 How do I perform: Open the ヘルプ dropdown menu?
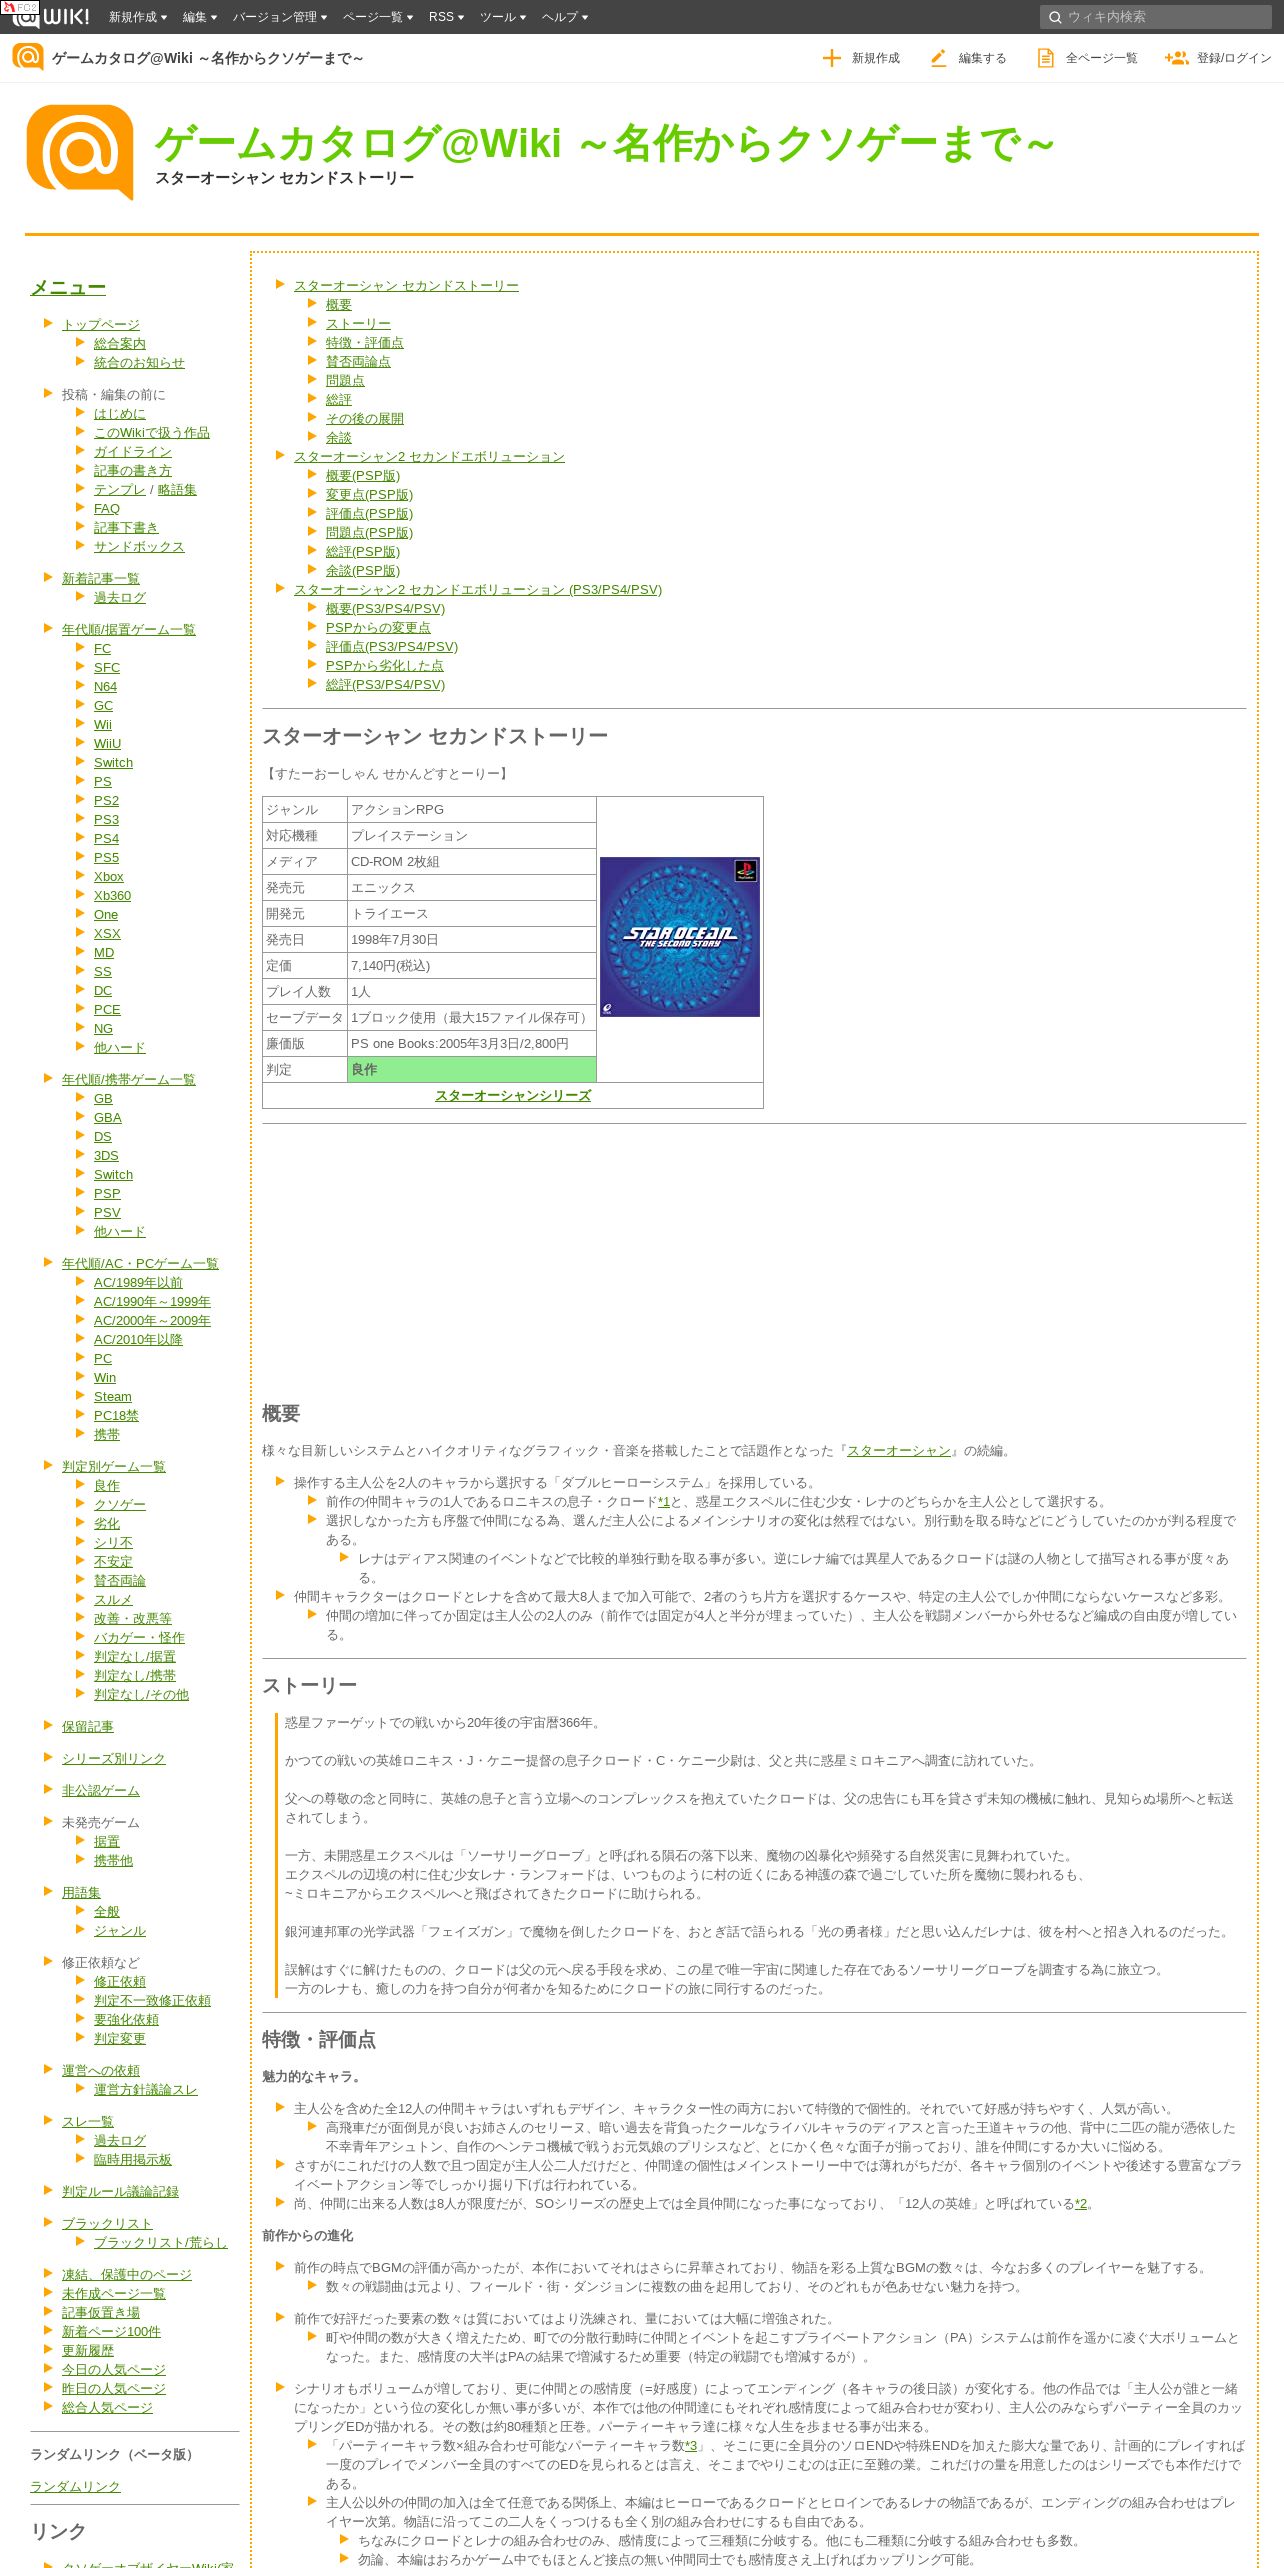(564, 17)
